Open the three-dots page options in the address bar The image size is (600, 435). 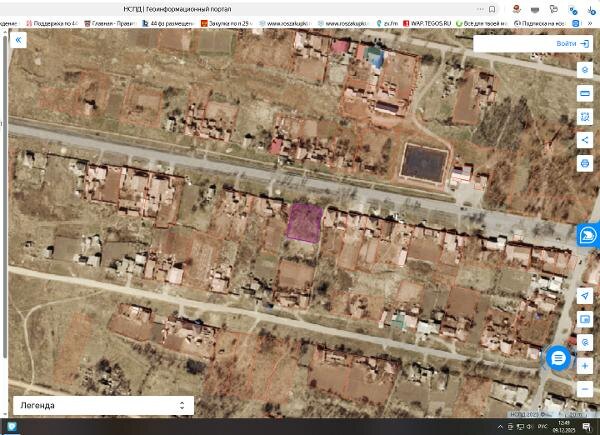tap(480, 9)
